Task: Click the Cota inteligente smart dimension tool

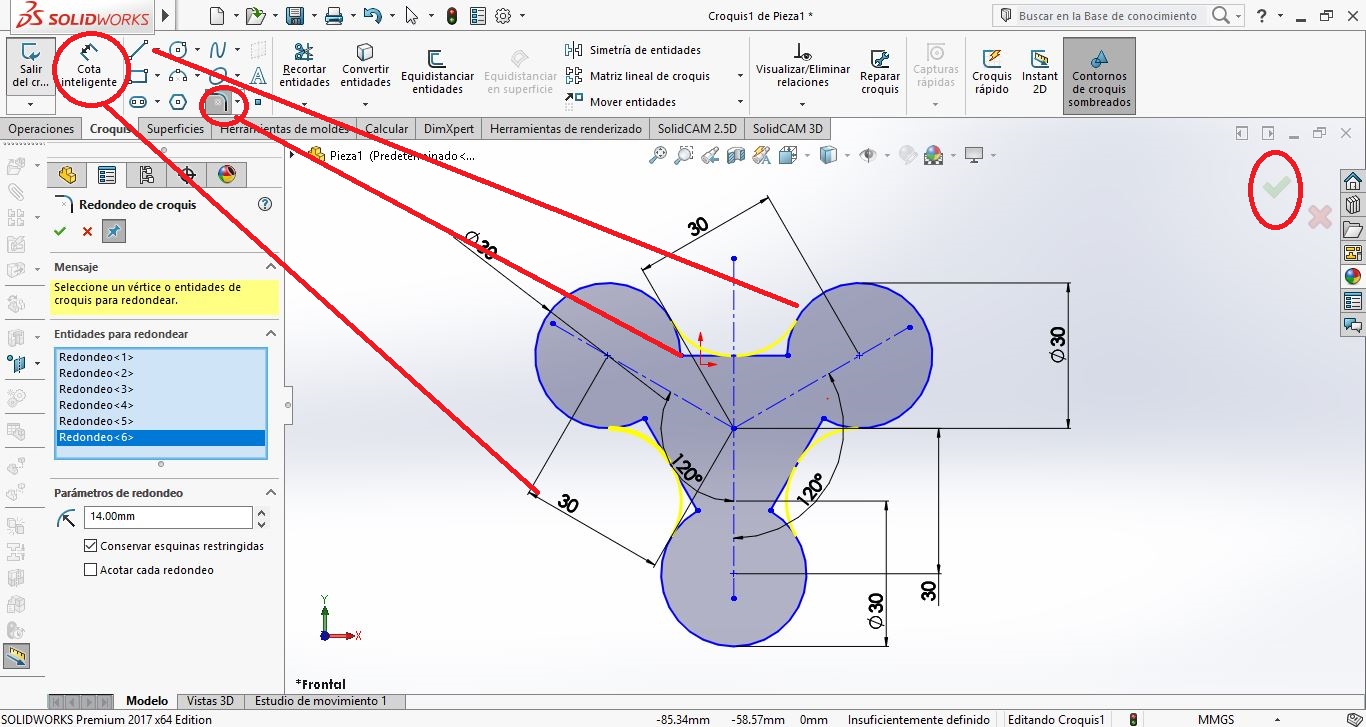Action: pos(89,66)
